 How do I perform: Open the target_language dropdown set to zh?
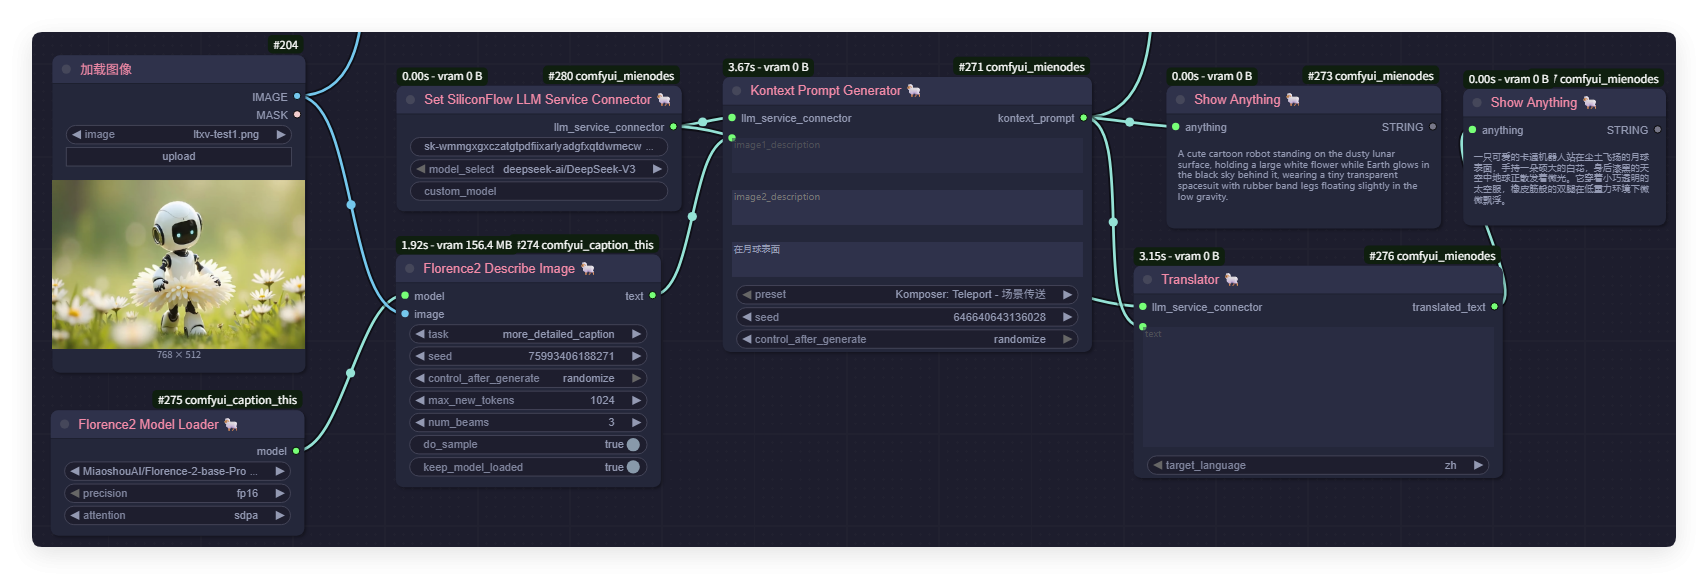pos(1318,465)
